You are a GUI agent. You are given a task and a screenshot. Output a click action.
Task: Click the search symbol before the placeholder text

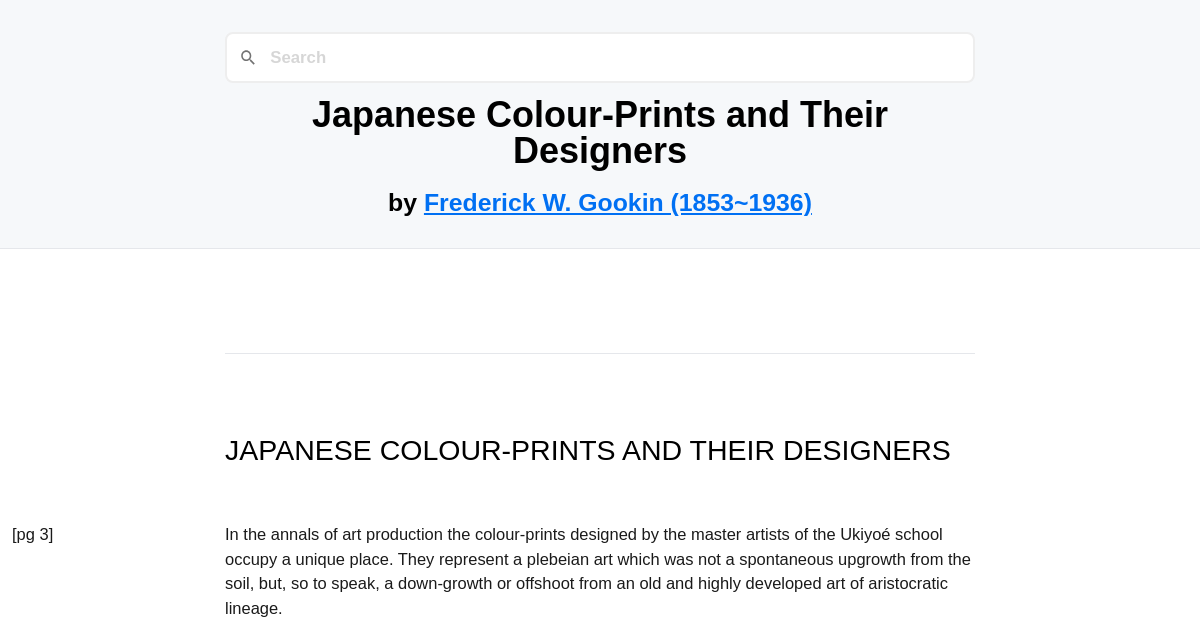point(248,57)
